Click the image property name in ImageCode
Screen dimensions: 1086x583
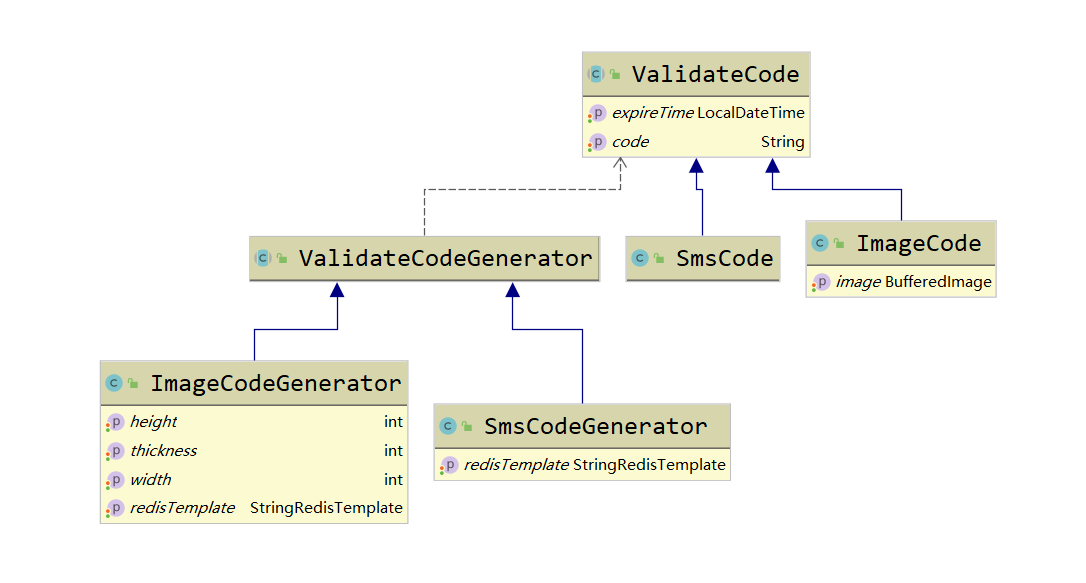coord(858,282)
